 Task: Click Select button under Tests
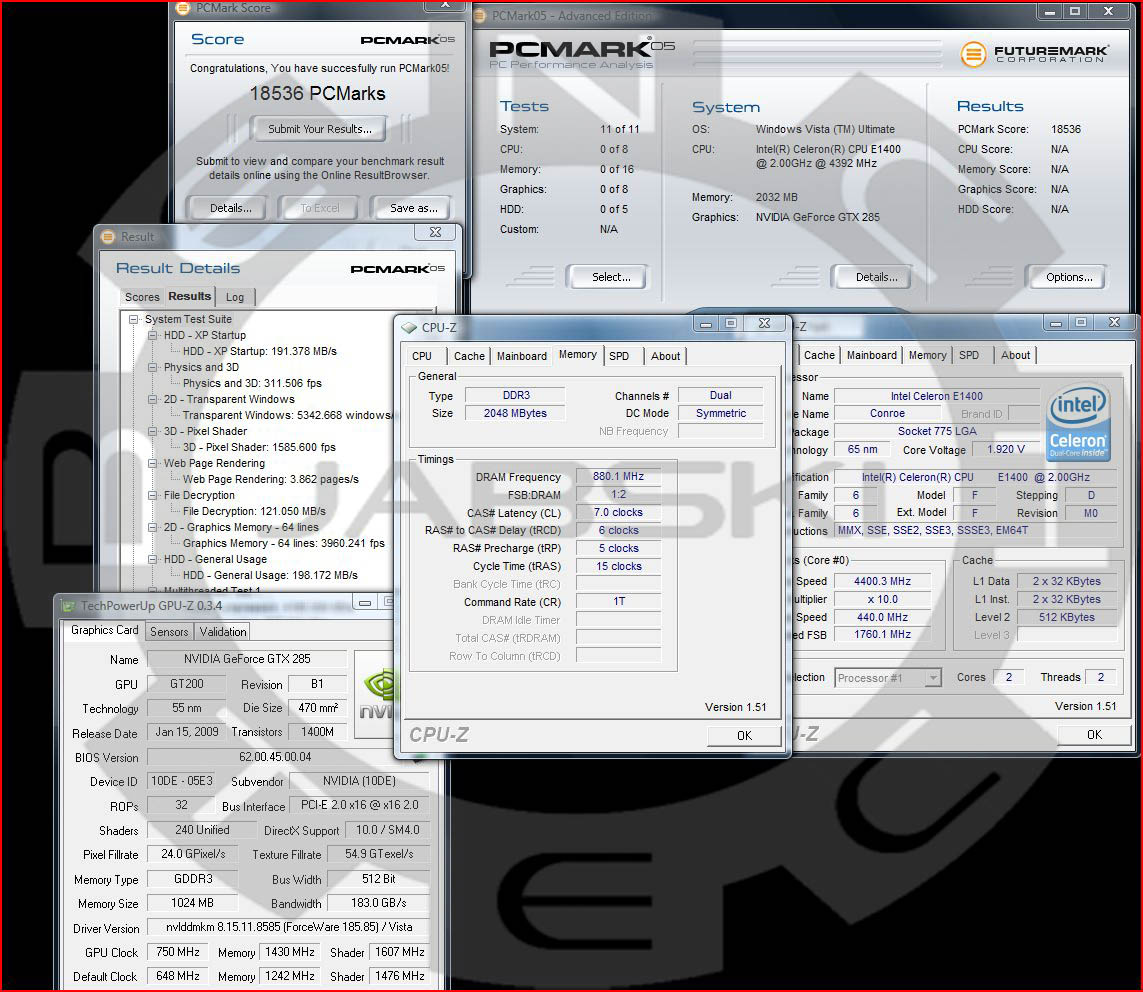pyautogui.click(x=611, y=277)
